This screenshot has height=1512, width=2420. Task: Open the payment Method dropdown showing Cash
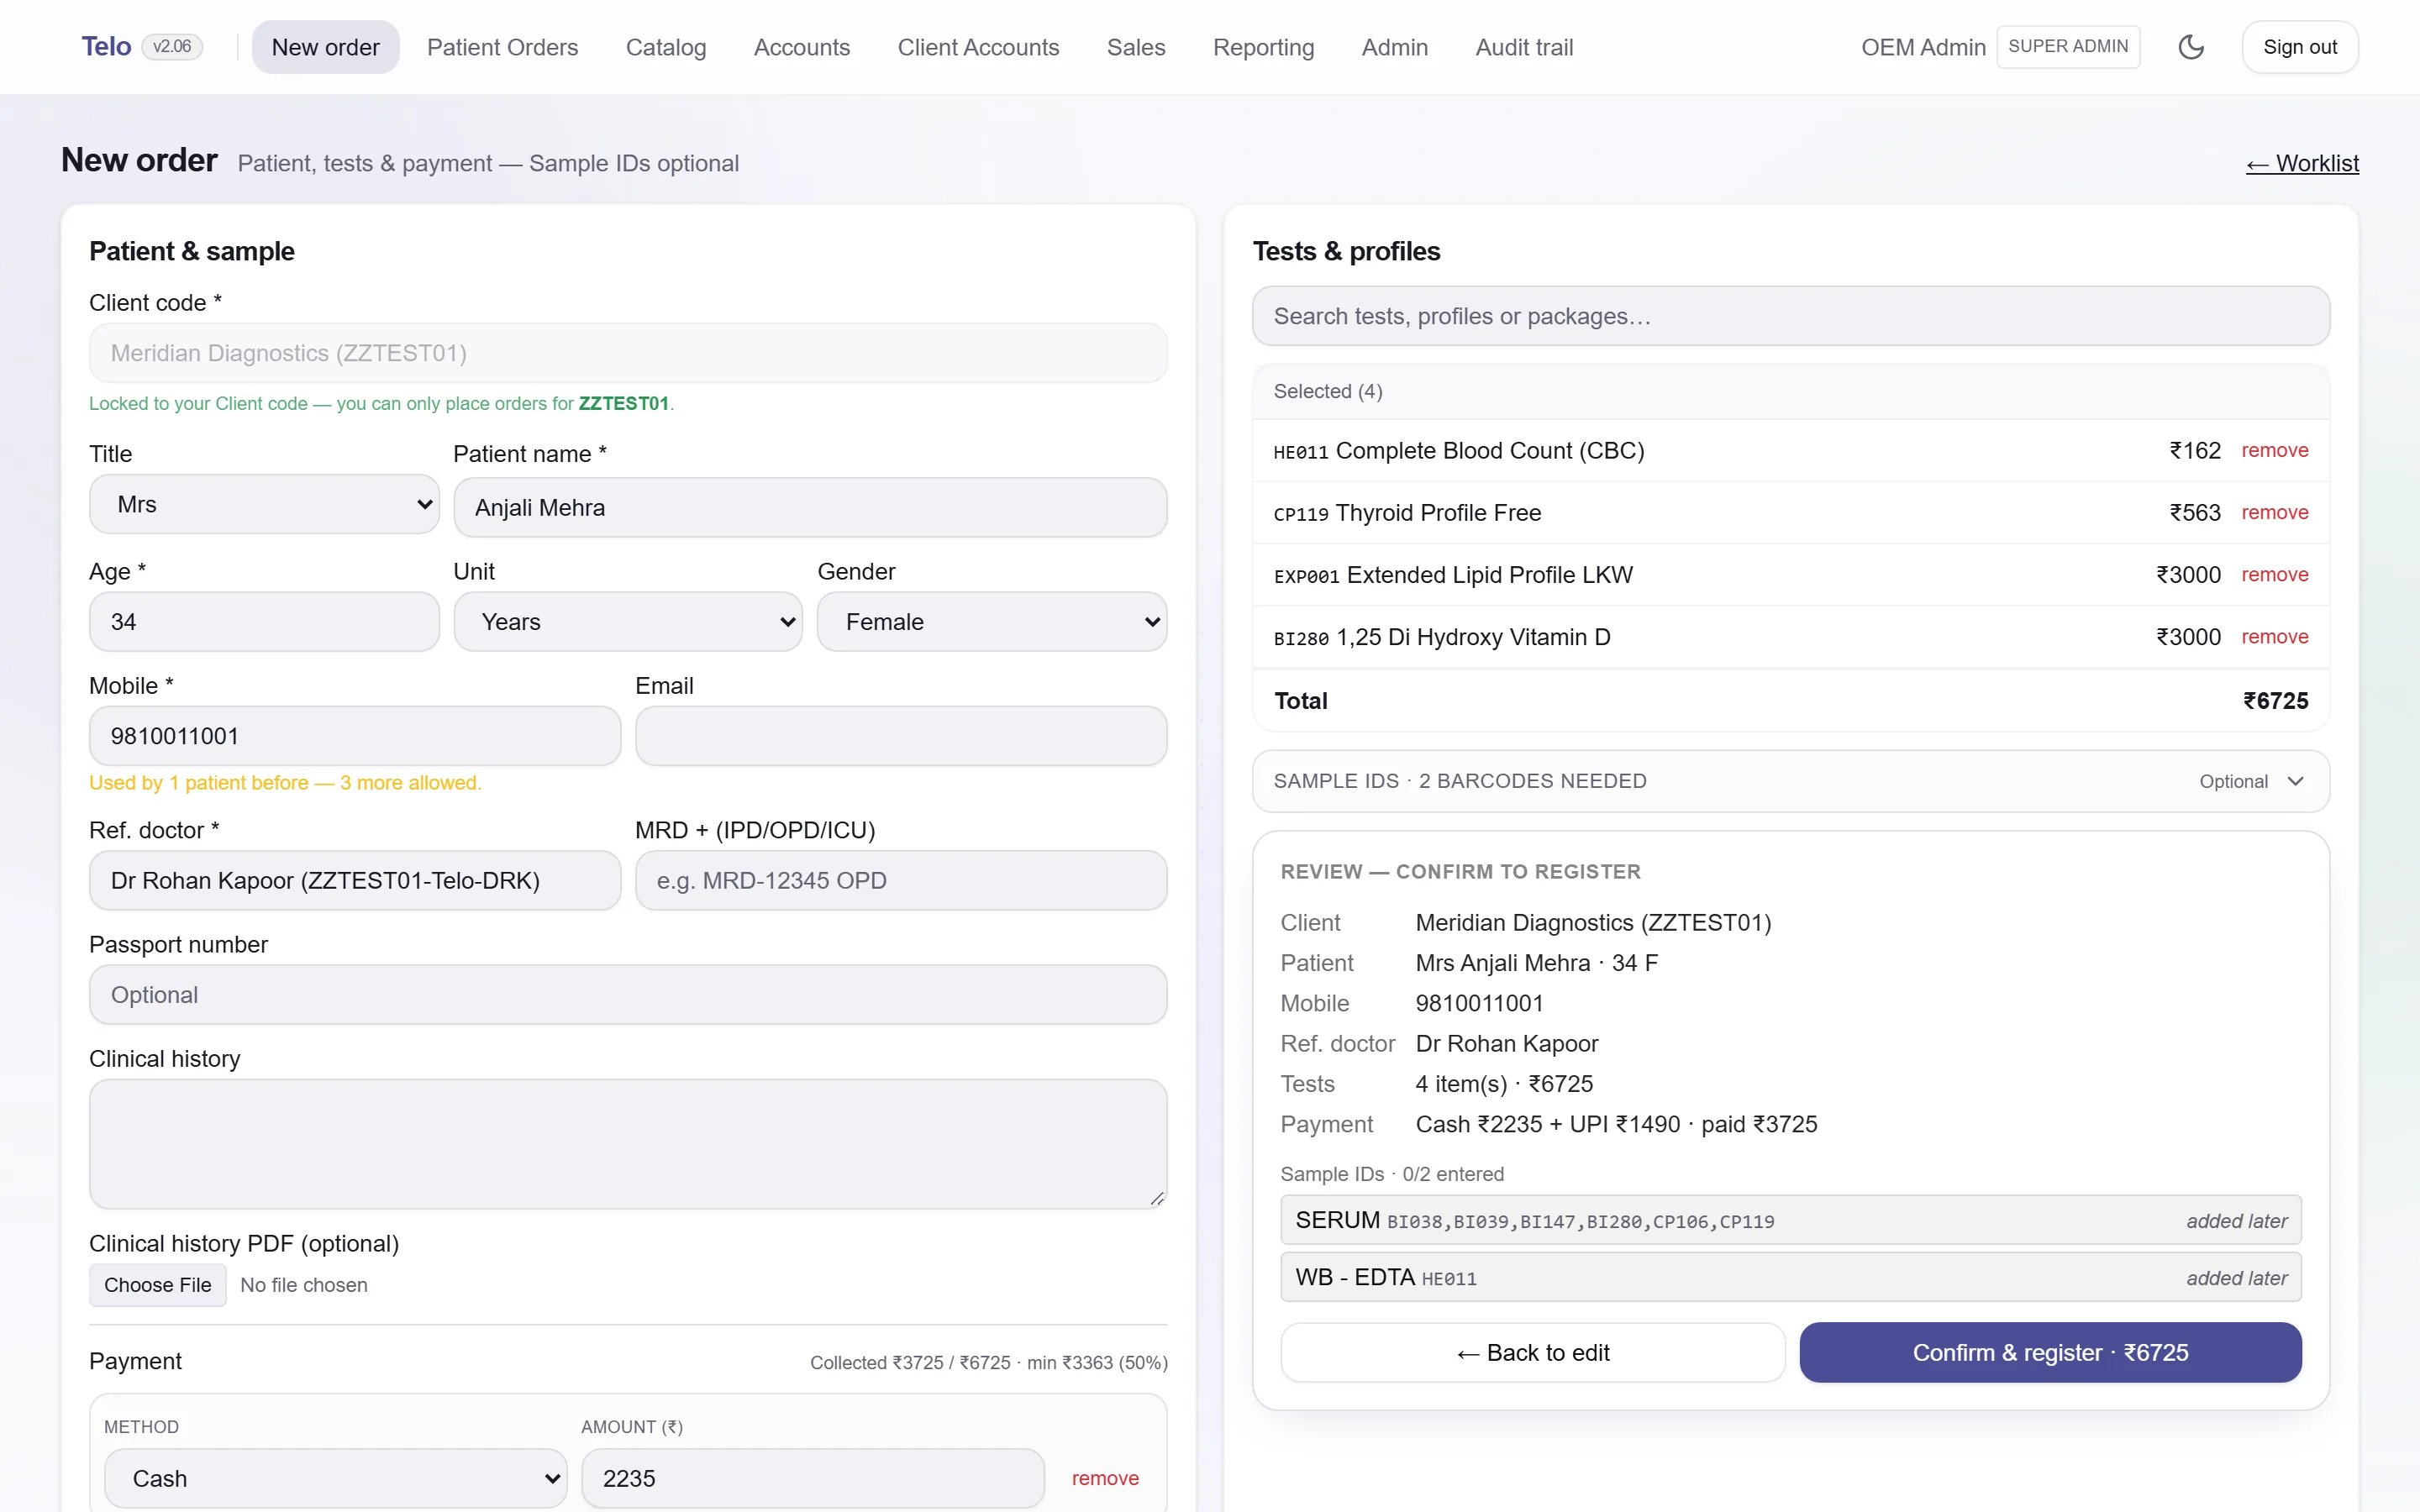coord(336,1478)
